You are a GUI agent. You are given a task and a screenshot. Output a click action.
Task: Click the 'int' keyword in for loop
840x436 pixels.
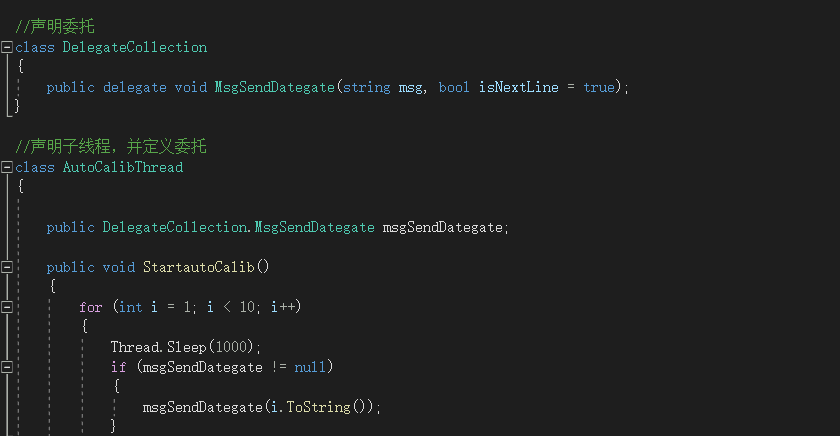click(130, 307)
